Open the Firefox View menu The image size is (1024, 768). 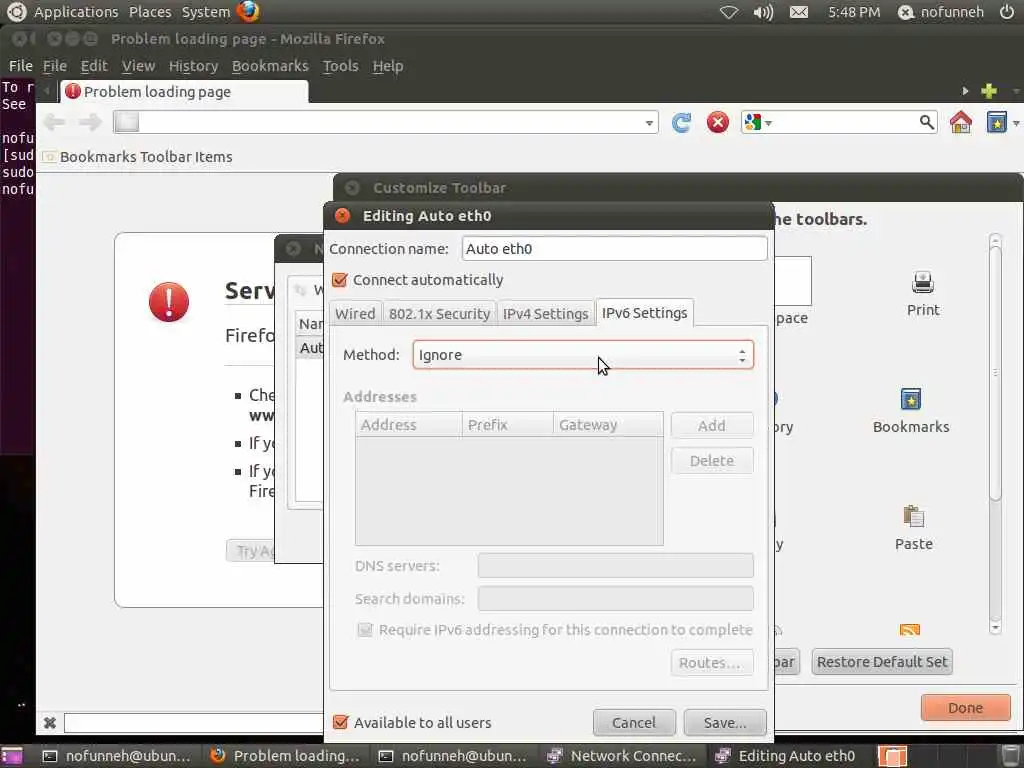click(x=138, y=66)
